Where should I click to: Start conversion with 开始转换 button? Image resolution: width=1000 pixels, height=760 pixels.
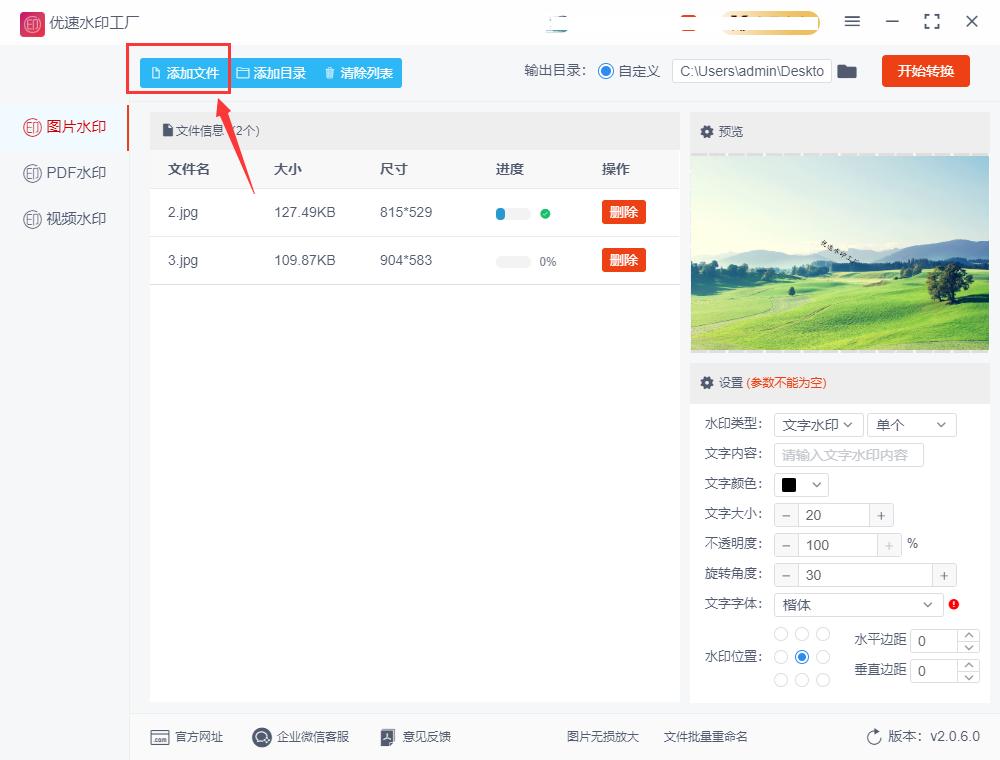pyautogui.click(x=925, y=71)
